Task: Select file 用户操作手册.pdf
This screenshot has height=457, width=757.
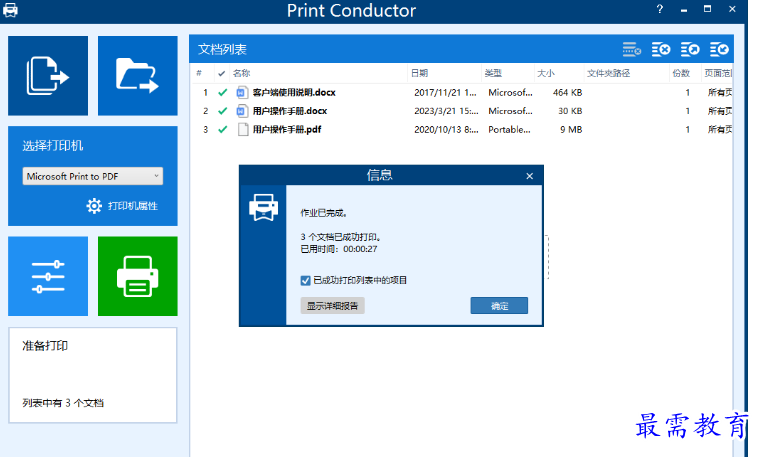Action: [287, 129]
